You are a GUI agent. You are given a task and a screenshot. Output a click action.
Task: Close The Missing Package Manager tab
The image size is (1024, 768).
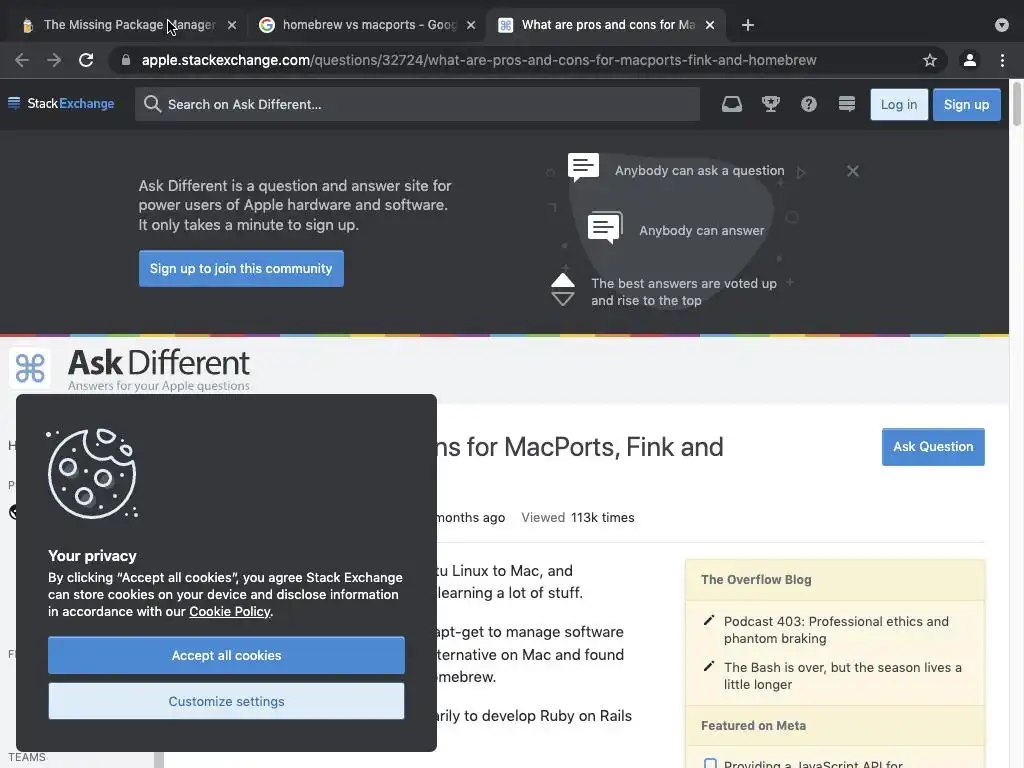click(232, 25)
